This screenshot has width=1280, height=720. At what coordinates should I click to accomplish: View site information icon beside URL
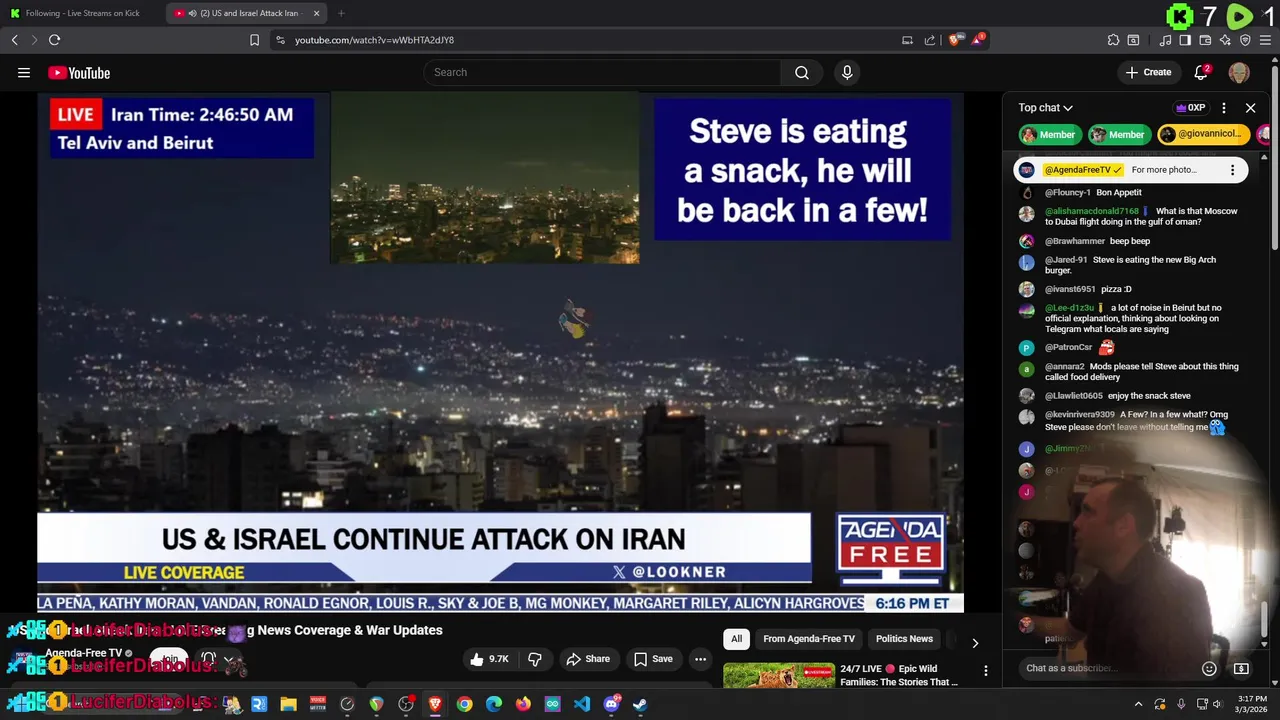tap(280, 40)
